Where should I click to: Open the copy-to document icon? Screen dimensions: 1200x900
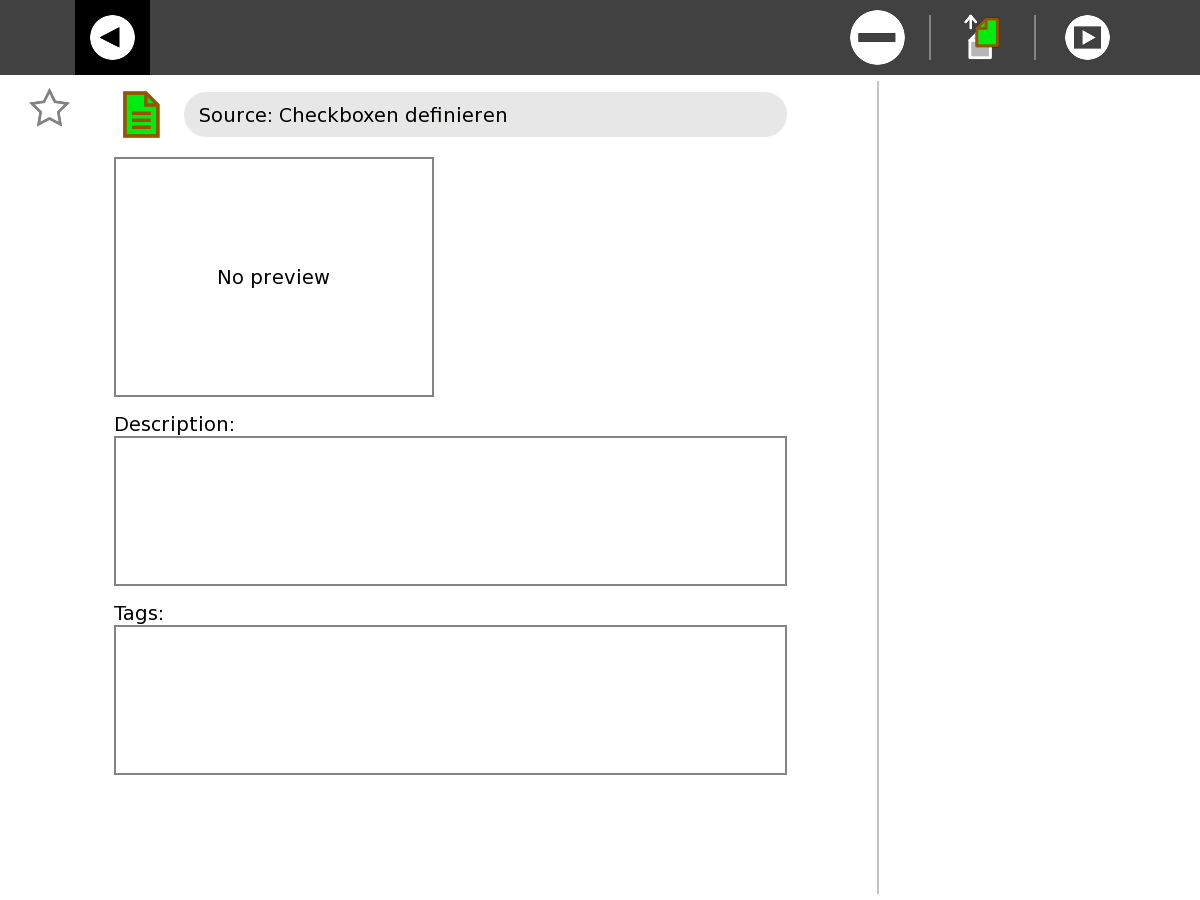click(x=983, y=38)
